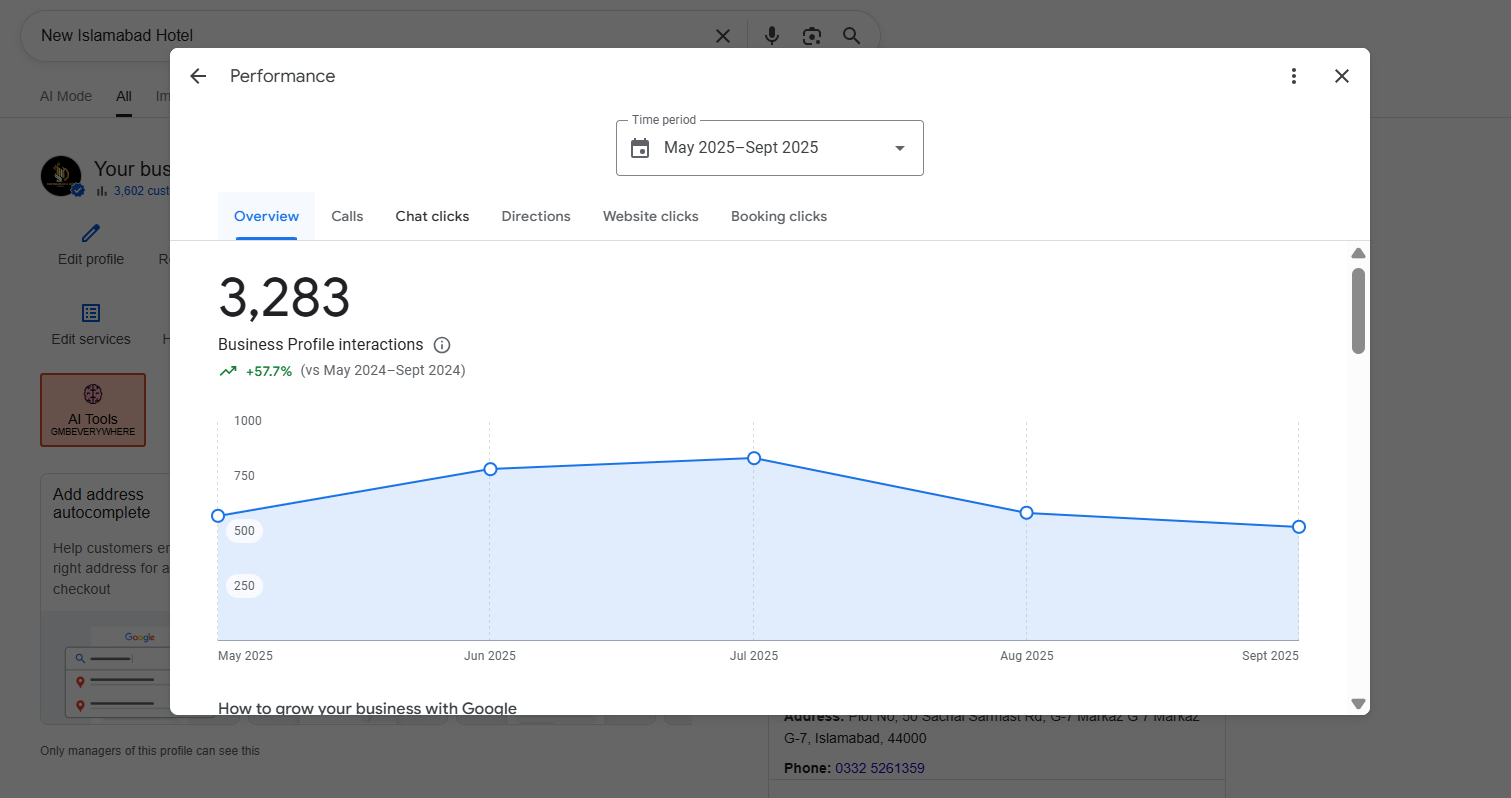Select the Jul 2025 data point on chart
Viewport: 1511px width, 798px height.
point(754,458)
